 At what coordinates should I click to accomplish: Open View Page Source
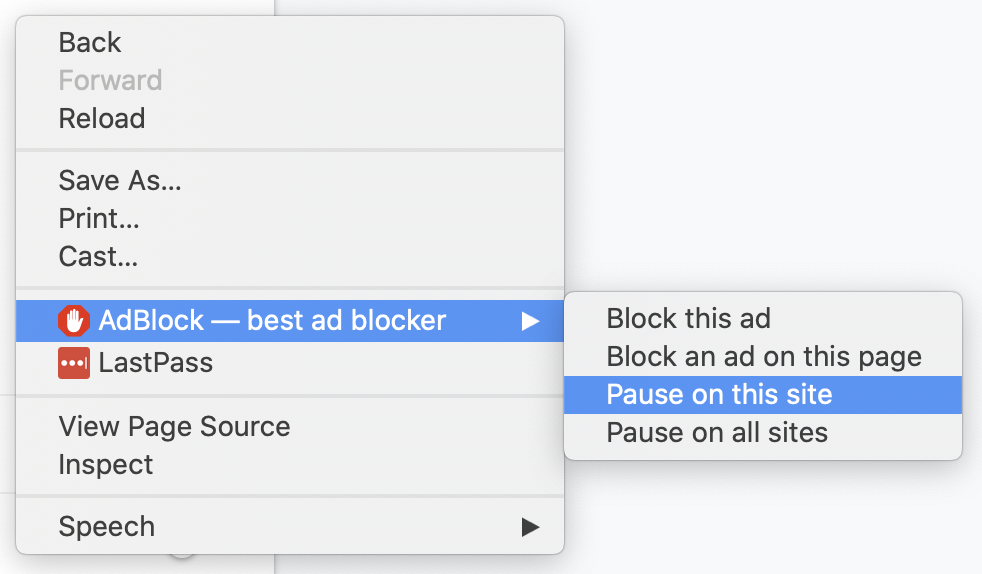pyautogui.click(x=174, y=427)
